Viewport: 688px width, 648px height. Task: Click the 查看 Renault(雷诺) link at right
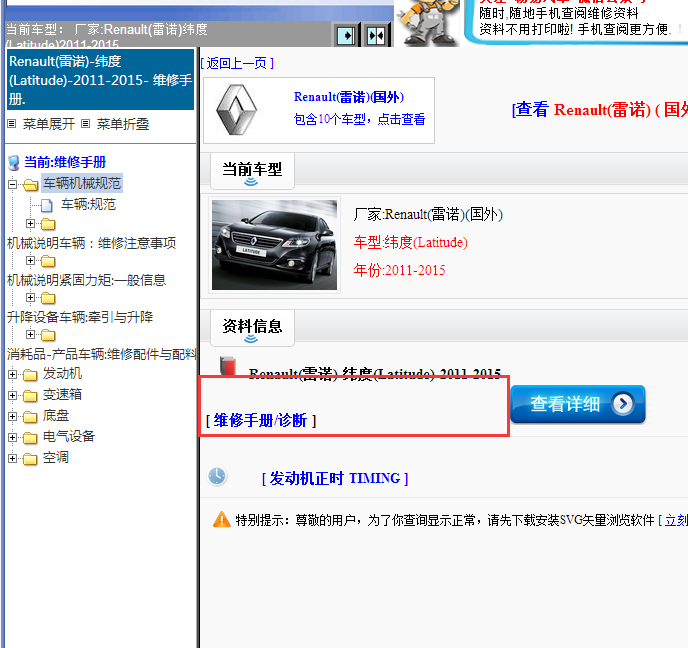pyautogui.click(x=599, y=110)
